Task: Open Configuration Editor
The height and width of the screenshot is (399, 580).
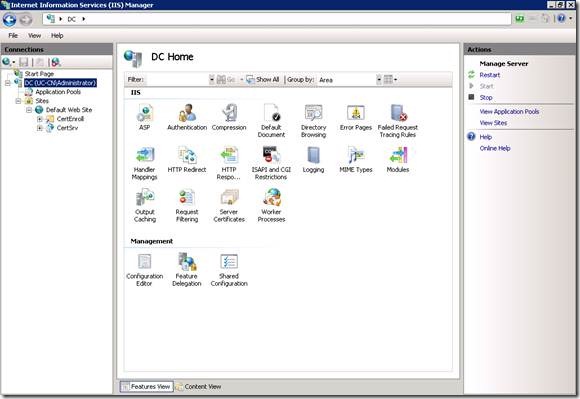Action: pos(144,270)
